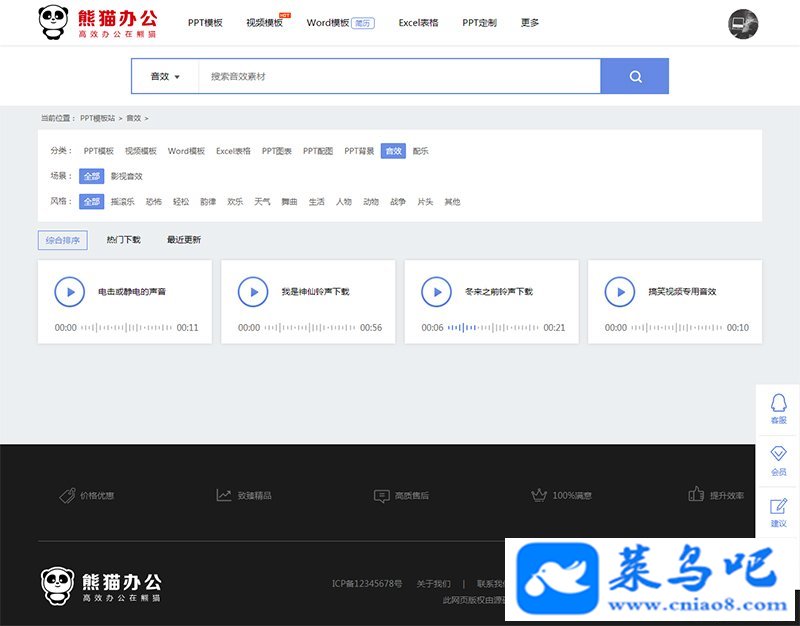Switch to the 热门下载 sort tab
Image resolution: width=800 pixels, height=626 pixels.
point(123,240)
